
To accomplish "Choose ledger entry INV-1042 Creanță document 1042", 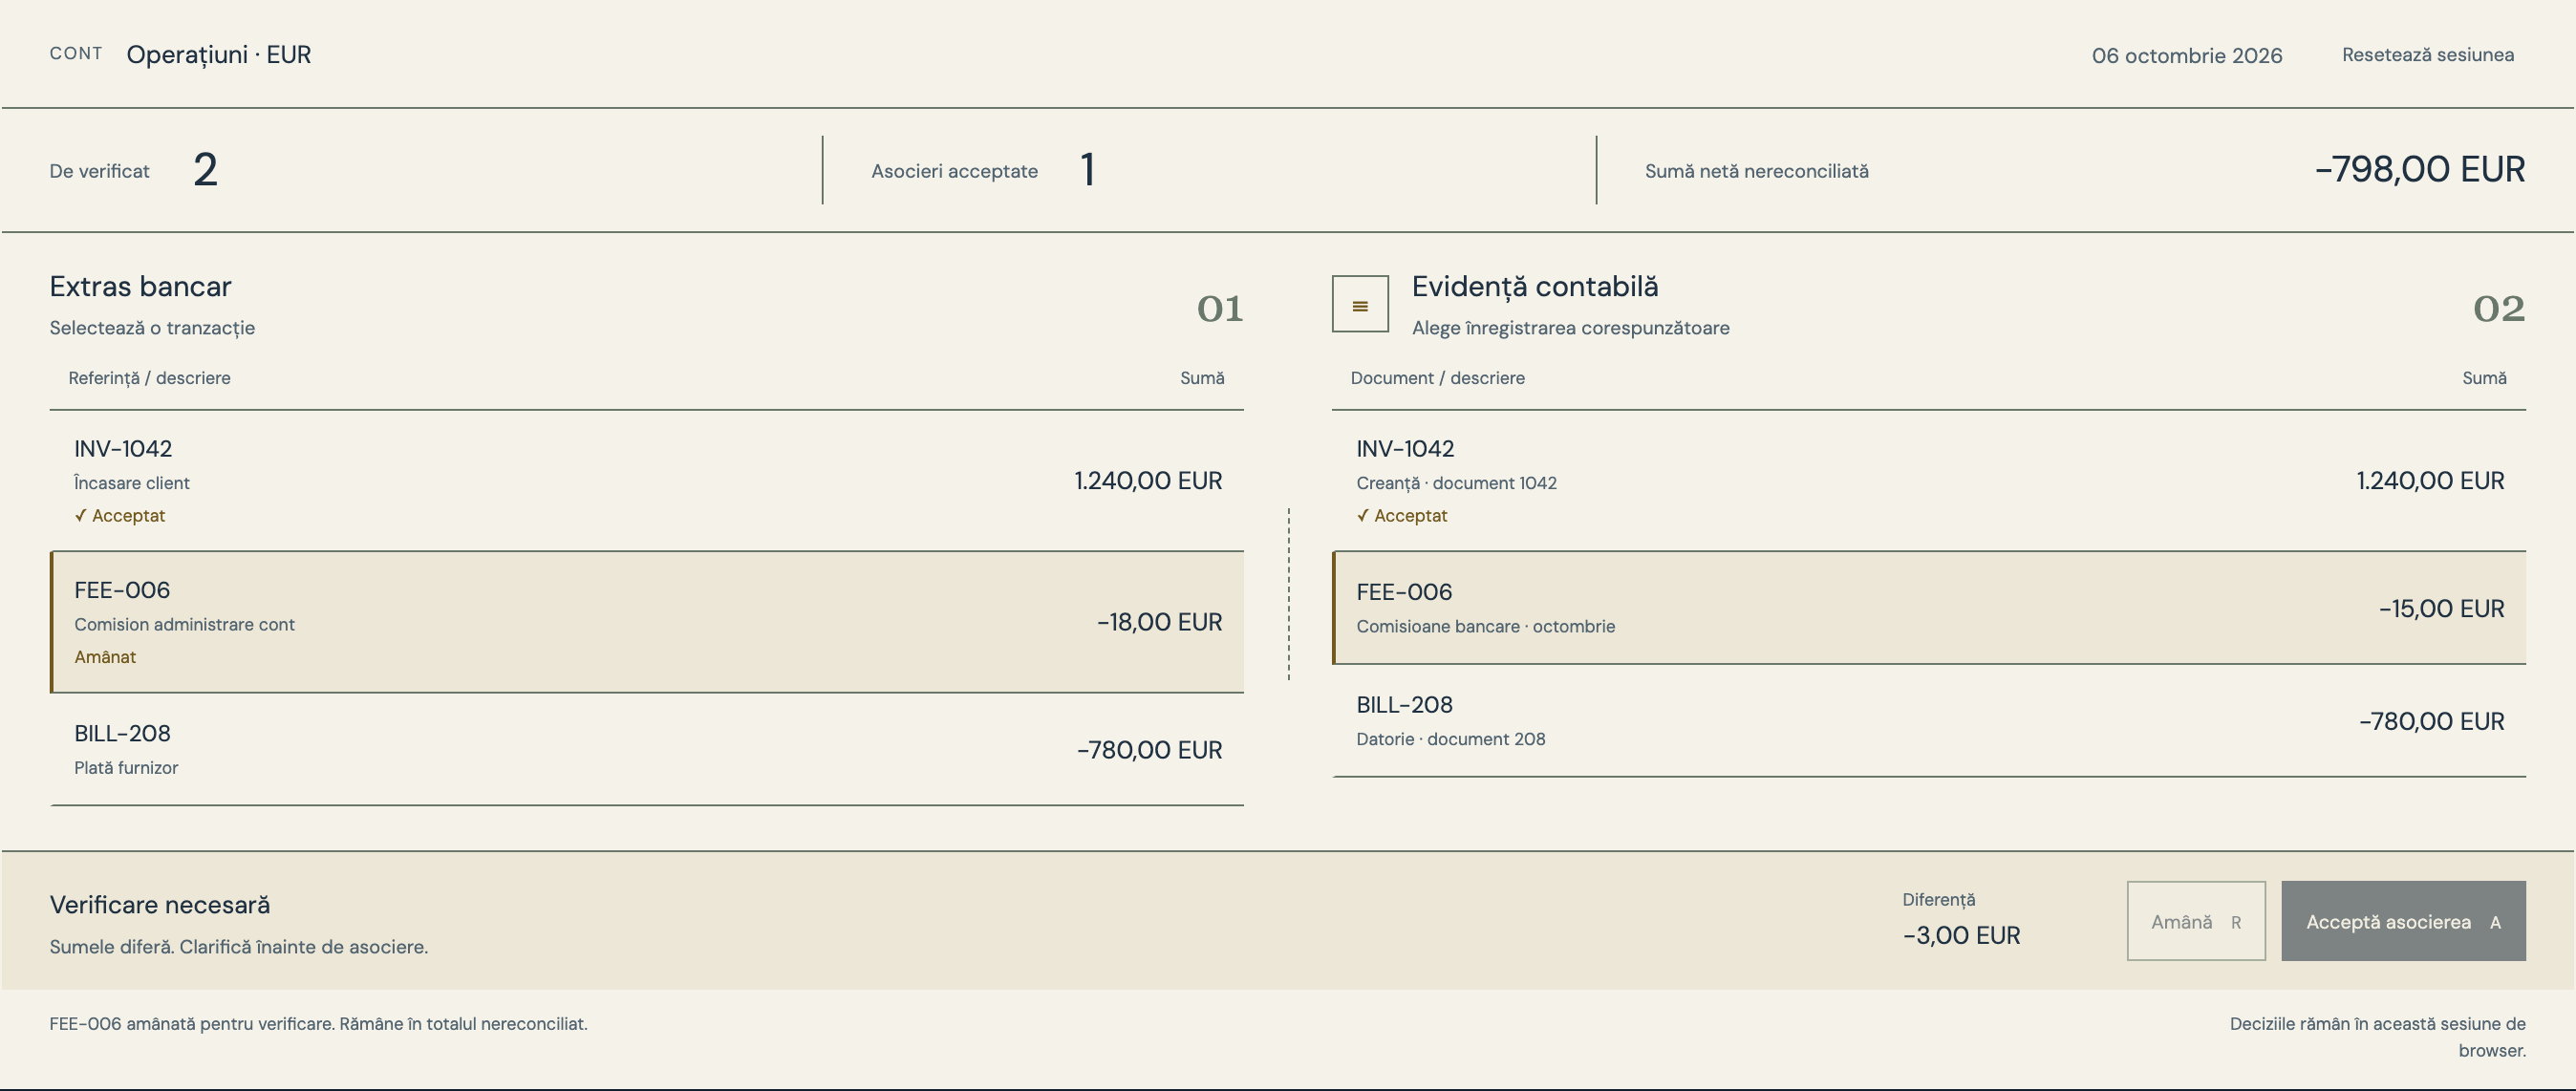I will 1929,481.
